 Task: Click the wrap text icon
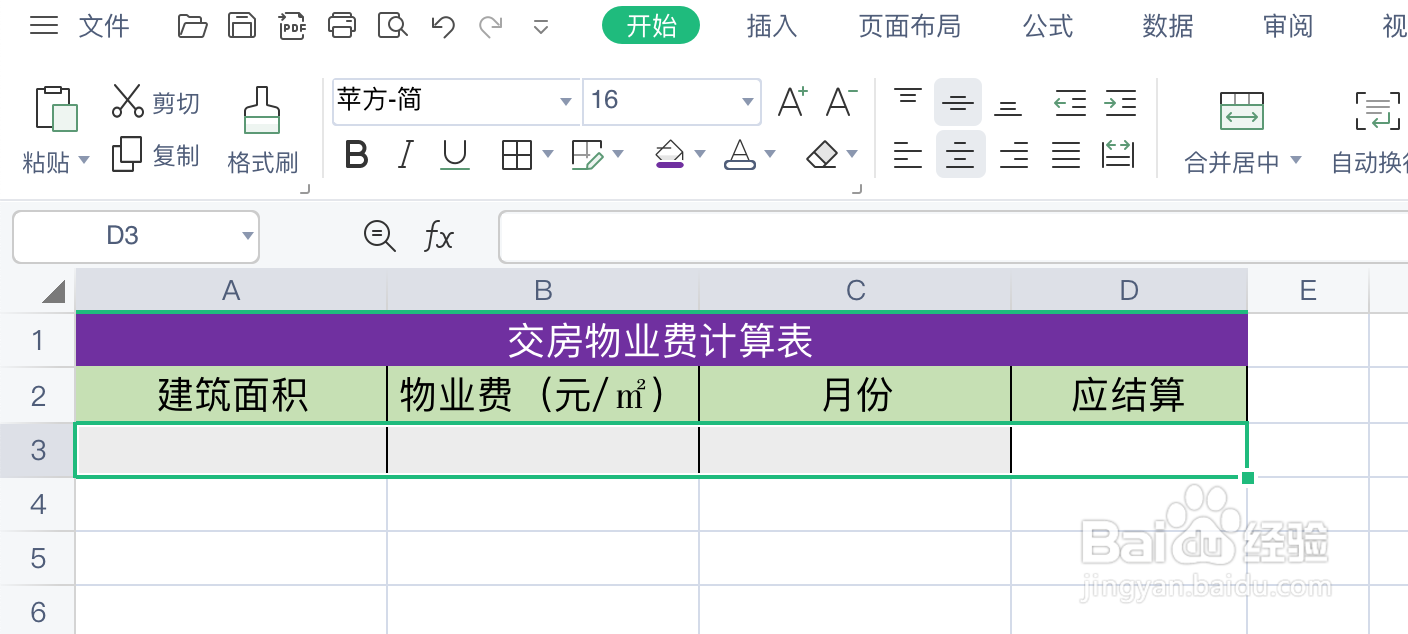pos(1378,111)
